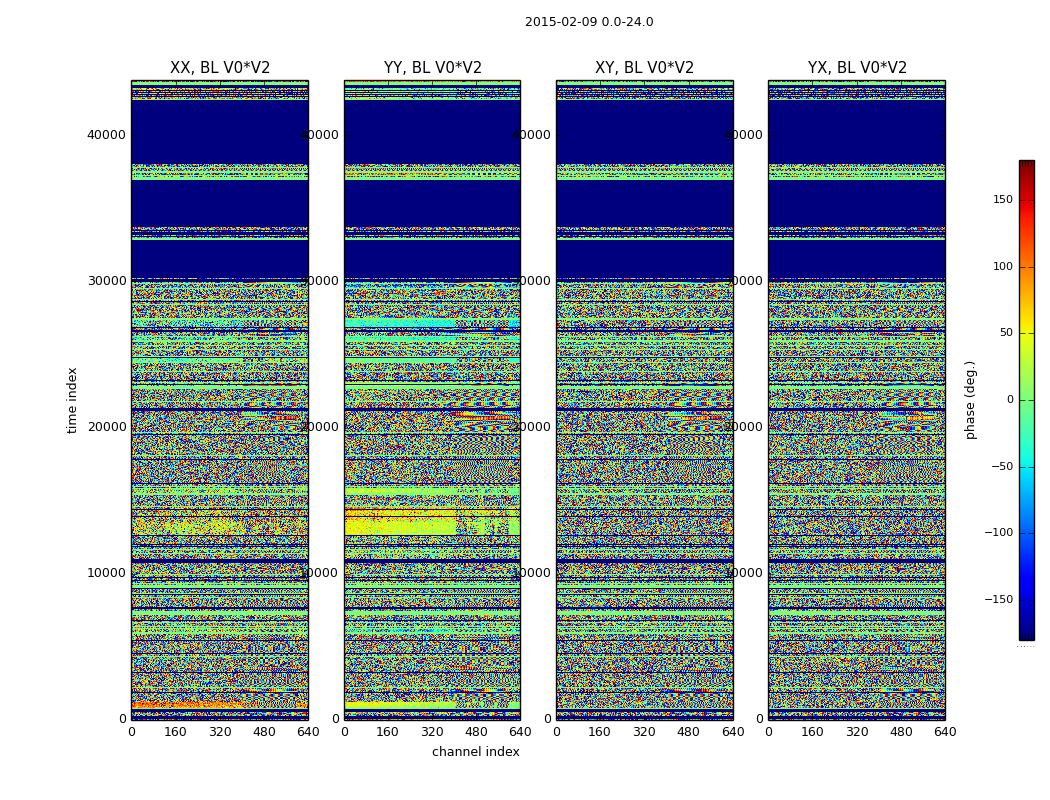Click the figure title '2015-02-09 0.0-24.0'
This screenshot has height=800, width=1050.
coord(589,22)
